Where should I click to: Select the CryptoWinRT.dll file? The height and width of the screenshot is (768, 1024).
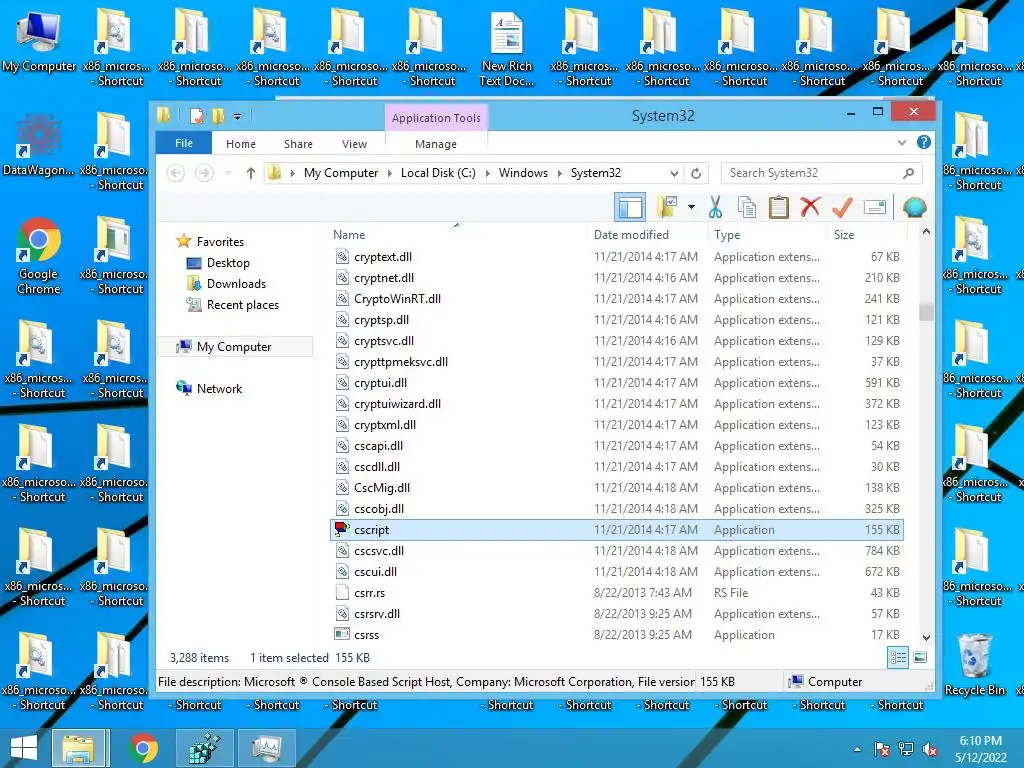click(x=397, y=298)
